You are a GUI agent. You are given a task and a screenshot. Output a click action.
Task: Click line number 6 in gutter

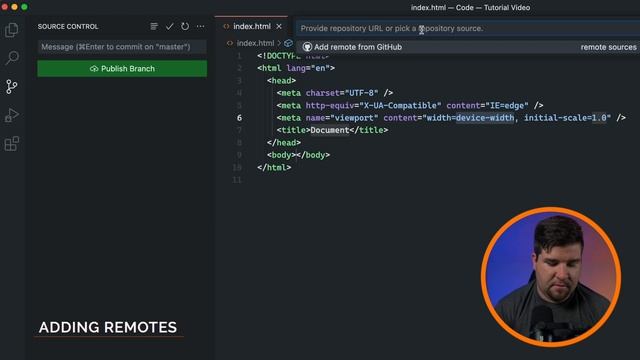[x=239, y=118]
